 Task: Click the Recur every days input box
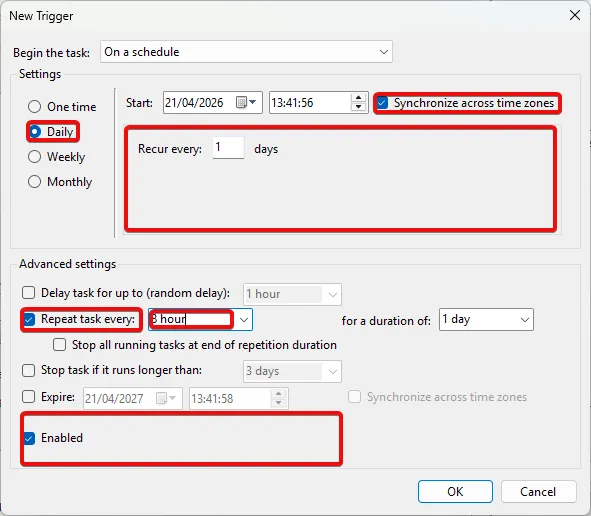[x=228, y=148]
